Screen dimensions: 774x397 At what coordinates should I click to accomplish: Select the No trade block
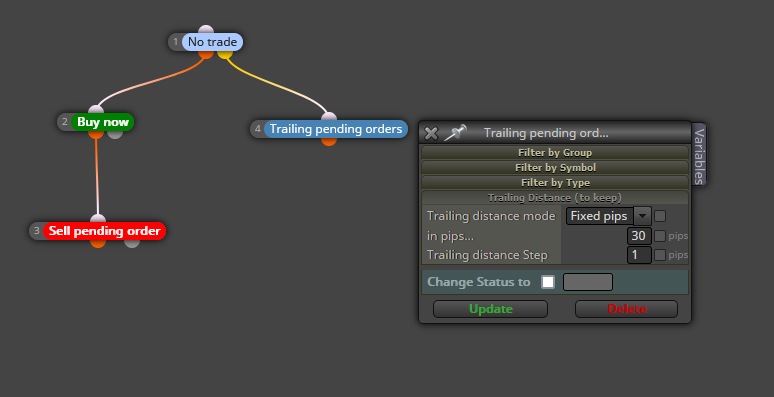coord(212,42)
